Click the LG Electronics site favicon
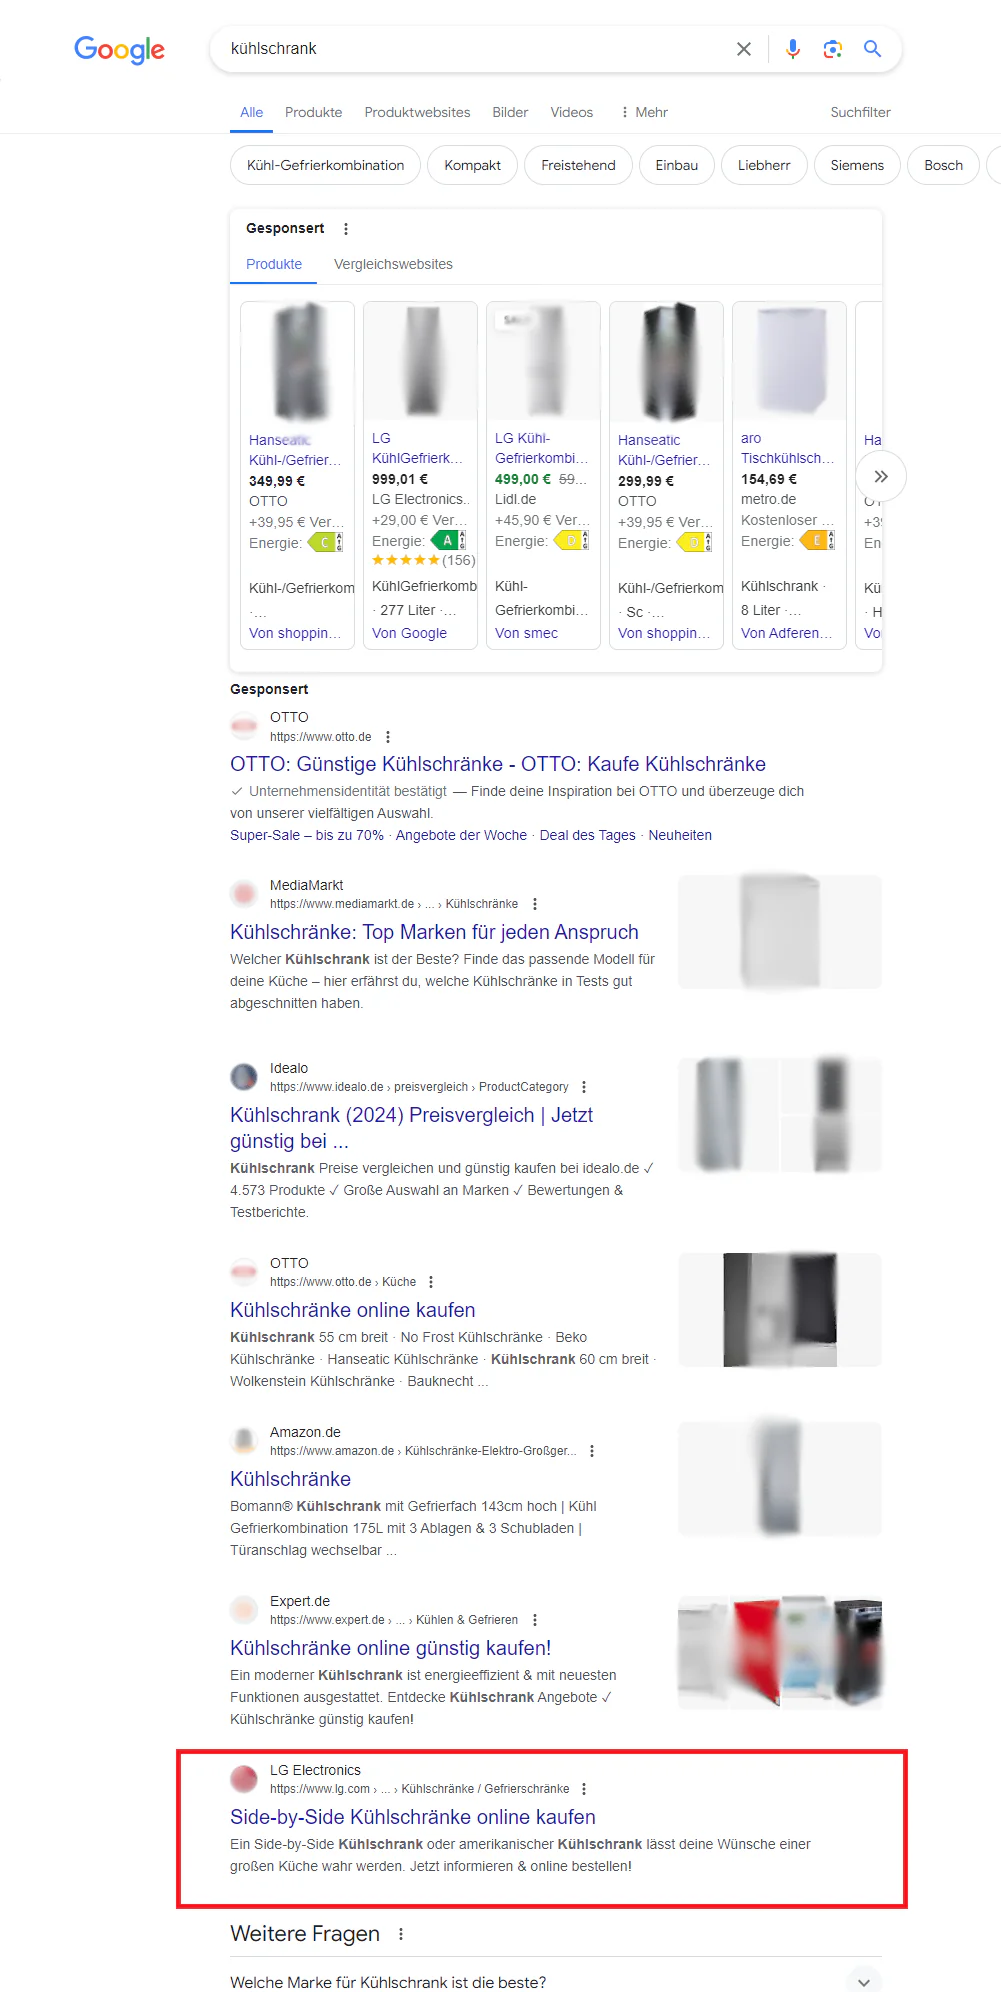 244,1779
